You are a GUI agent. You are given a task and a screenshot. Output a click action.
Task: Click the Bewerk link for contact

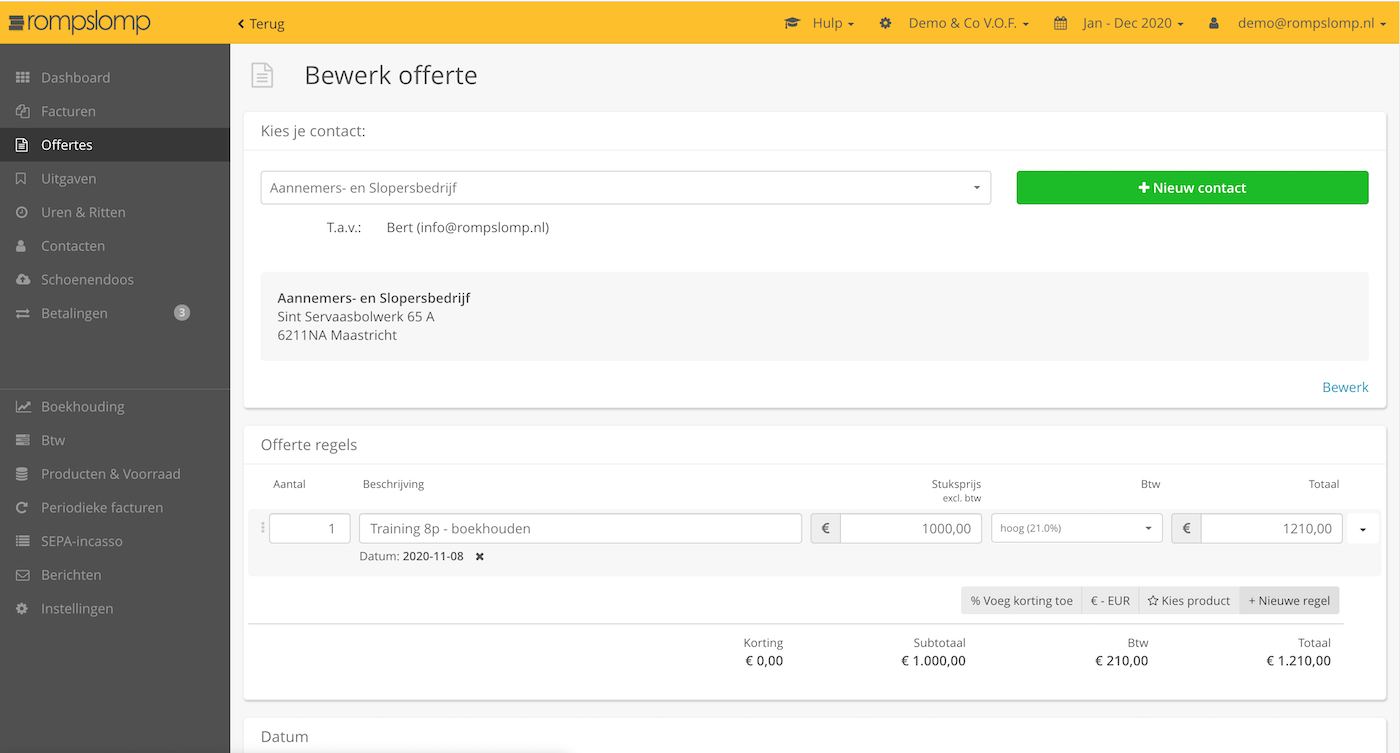point(1345,387)
